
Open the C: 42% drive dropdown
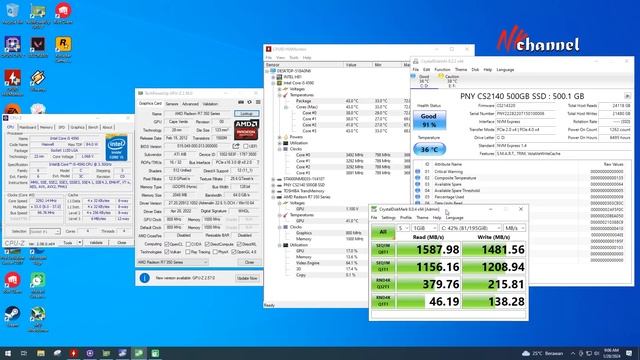coord(470,228)
